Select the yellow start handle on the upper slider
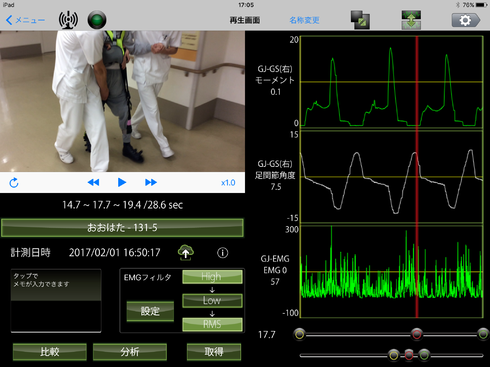The width and height of the screenshot is (490, 367). tap(299, 334)
